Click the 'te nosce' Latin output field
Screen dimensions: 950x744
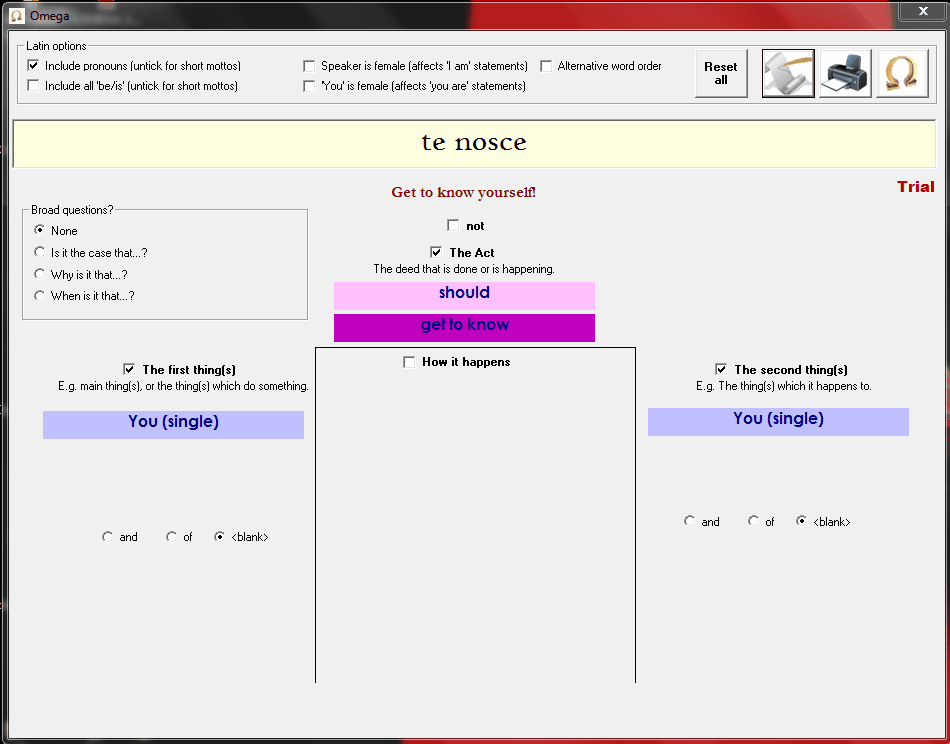474,144
